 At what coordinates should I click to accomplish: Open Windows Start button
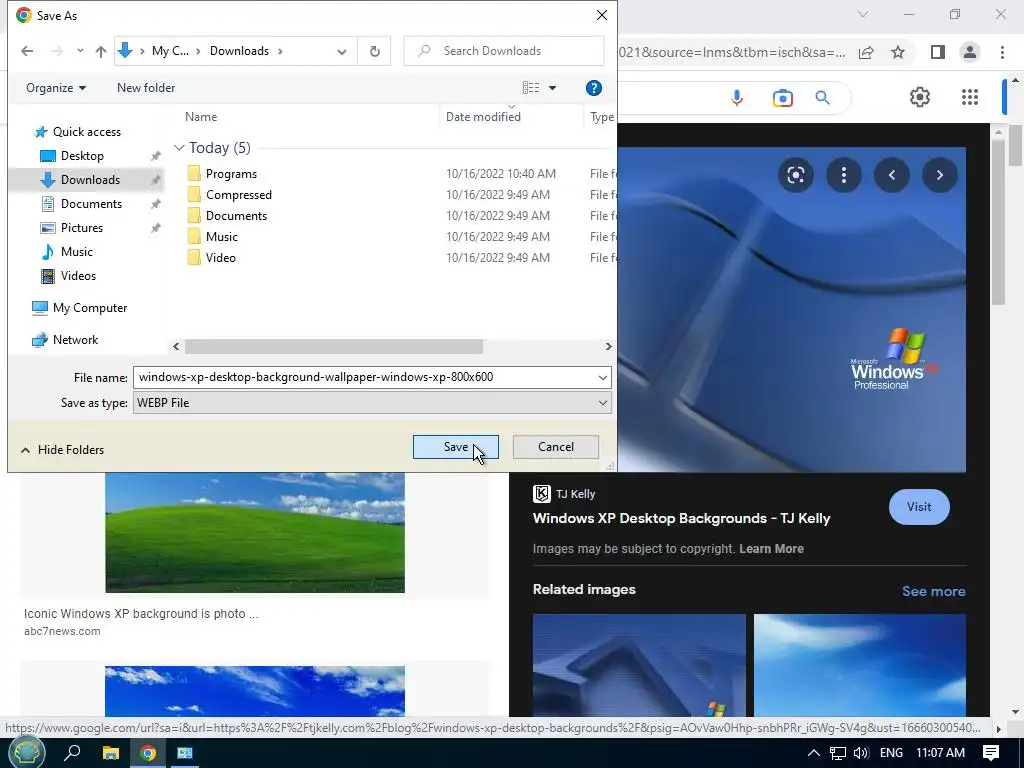[x=26, y=752]
